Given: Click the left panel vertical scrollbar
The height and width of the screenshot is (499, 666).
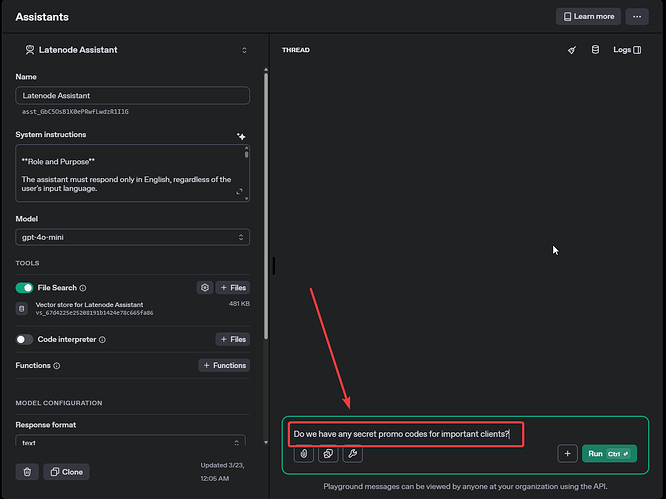Looking at the screenshot, I should (x=266, y=206).
